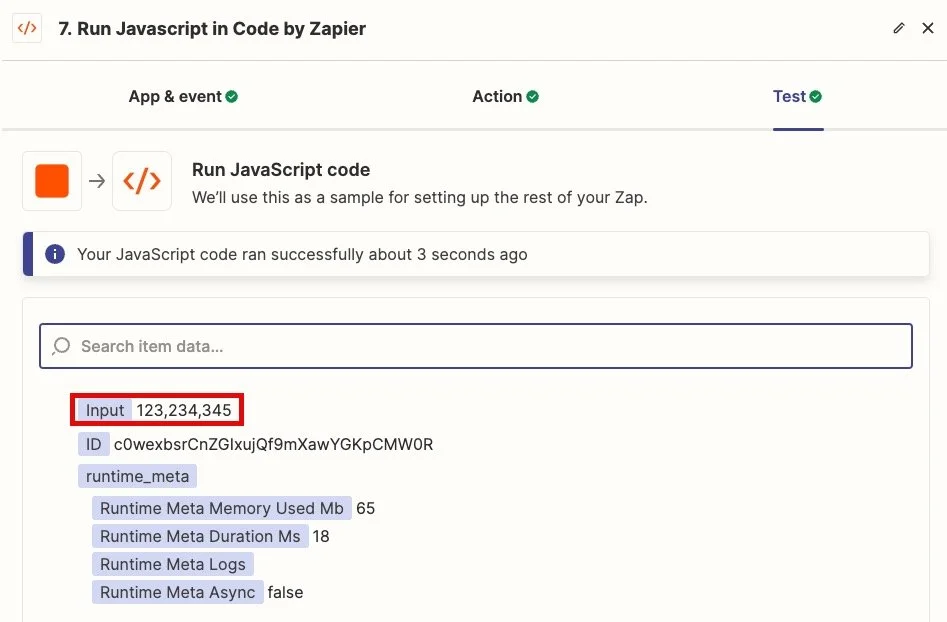The width and height of the screenshot is (947, 622).
Task: Click the value 123,234,345
Action: tap(184, 410)
